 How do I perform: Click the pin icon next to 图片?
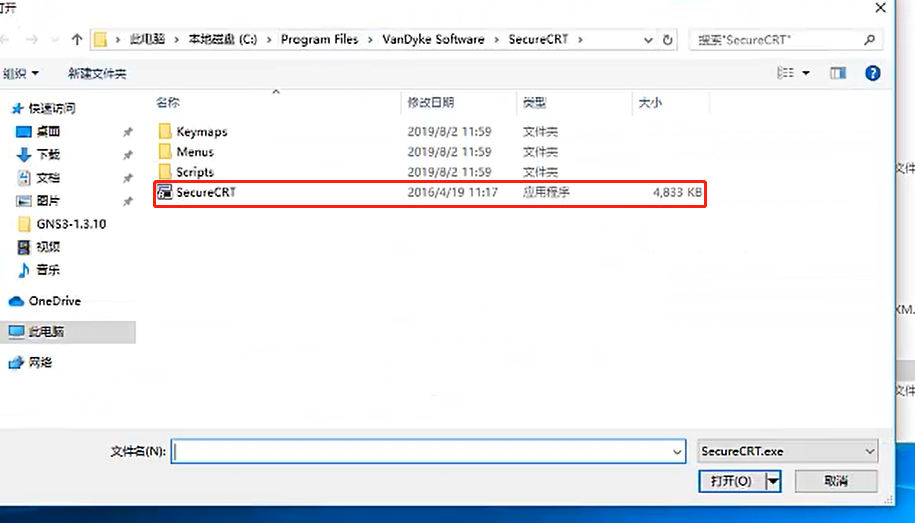pyautogui.click(x=128, y=201)
